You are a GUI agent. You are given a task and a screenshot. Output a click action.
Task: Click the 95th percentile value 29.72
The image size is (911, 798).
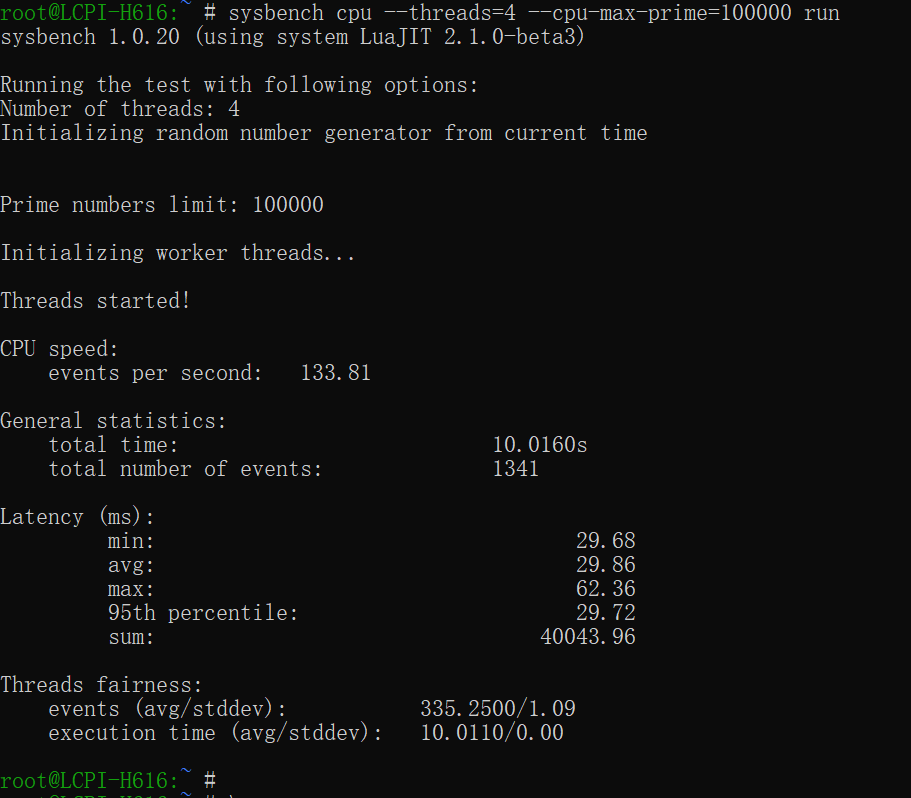(605, 613)
